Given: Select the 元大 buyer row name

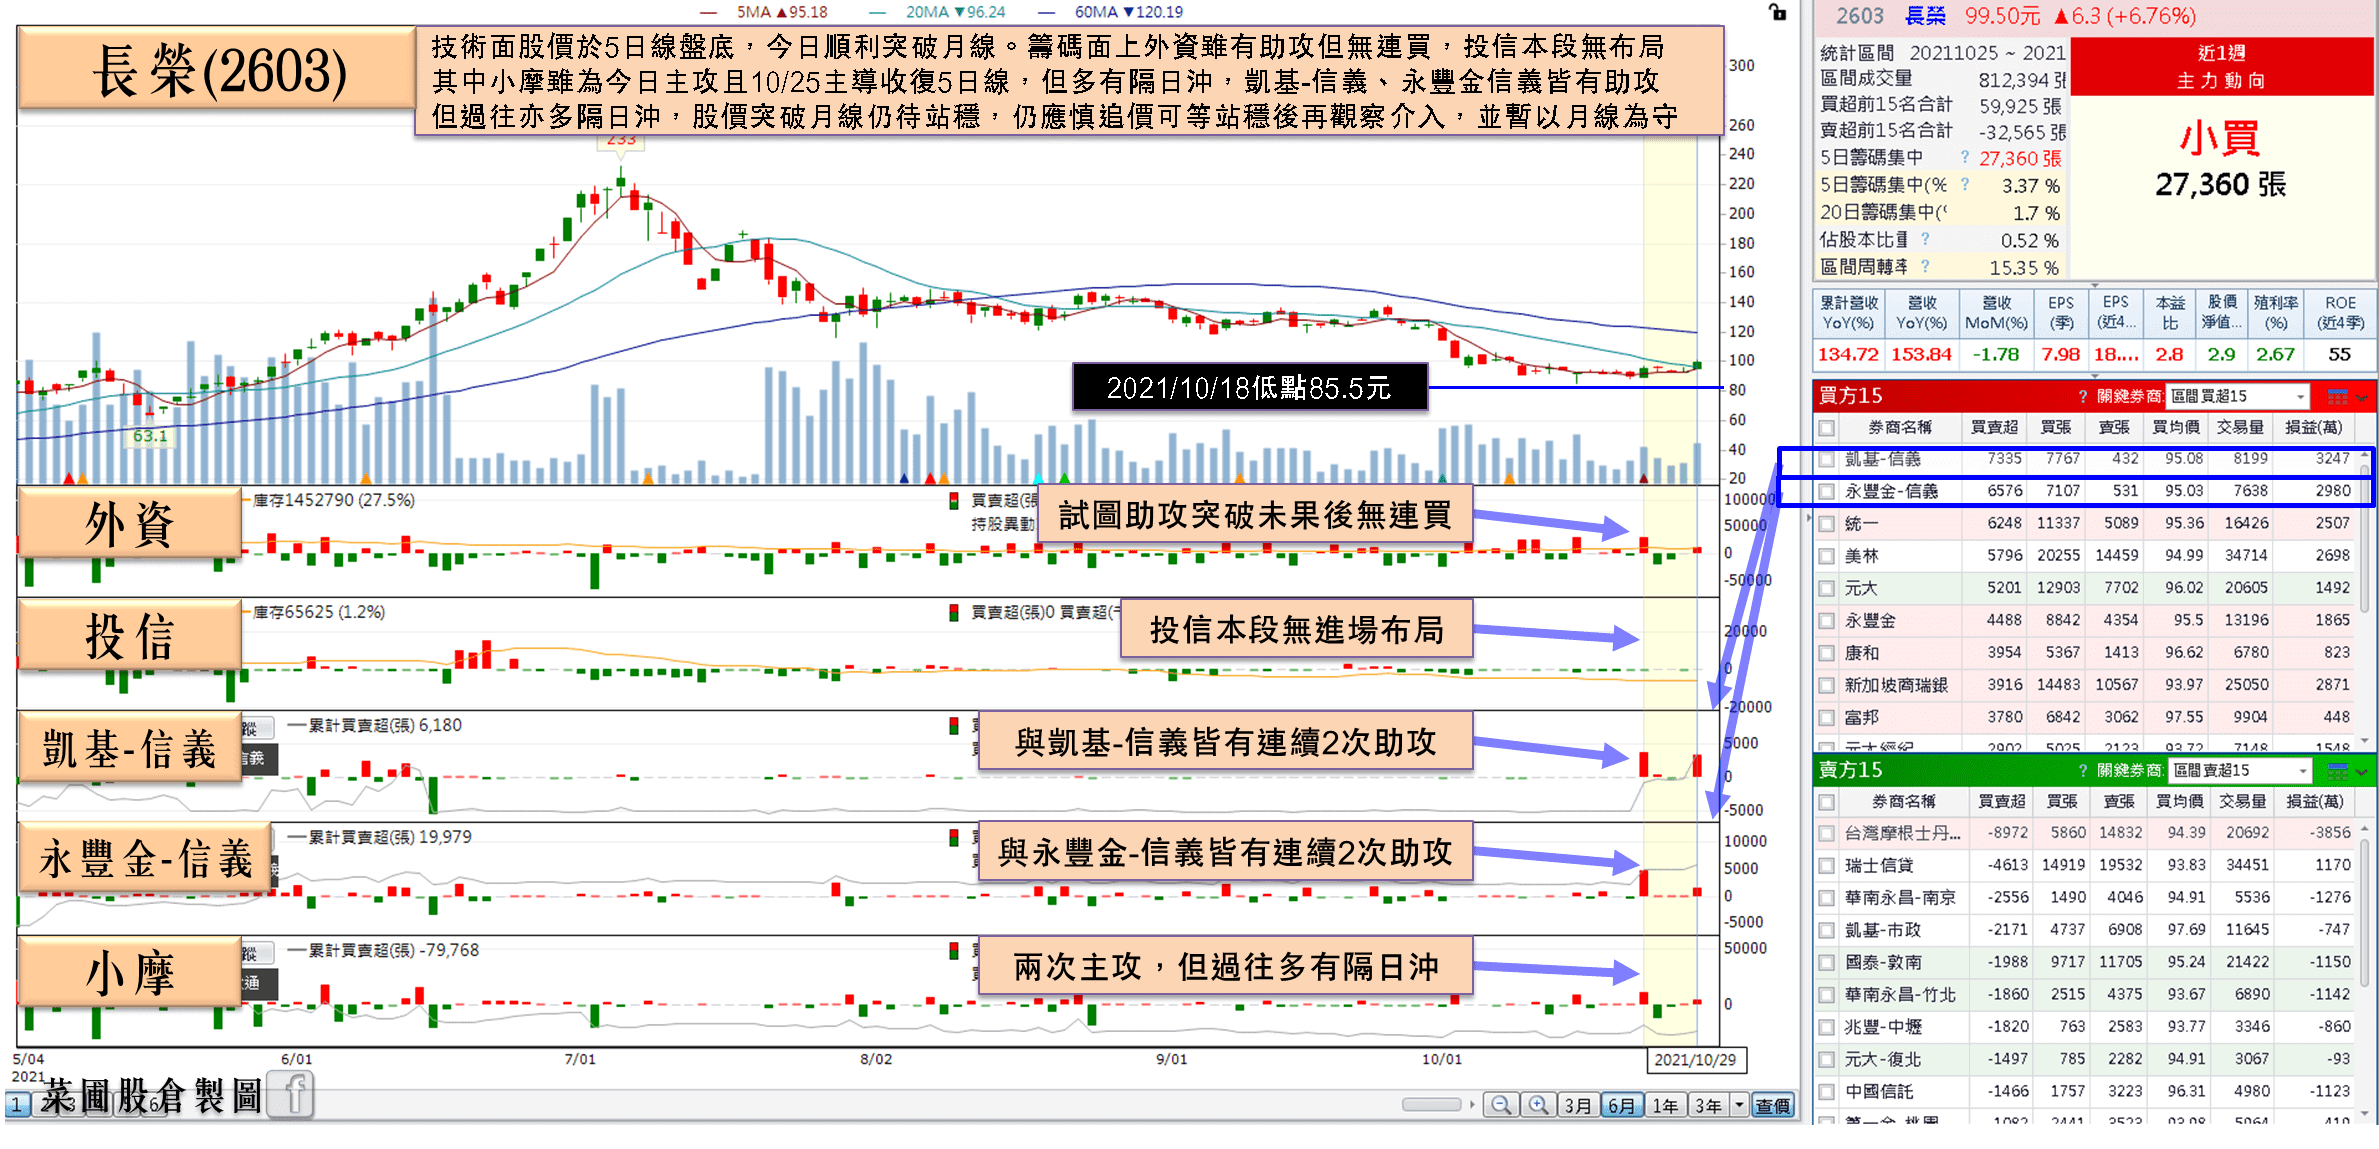Looking at the screenshot, I should [1861, 588].
